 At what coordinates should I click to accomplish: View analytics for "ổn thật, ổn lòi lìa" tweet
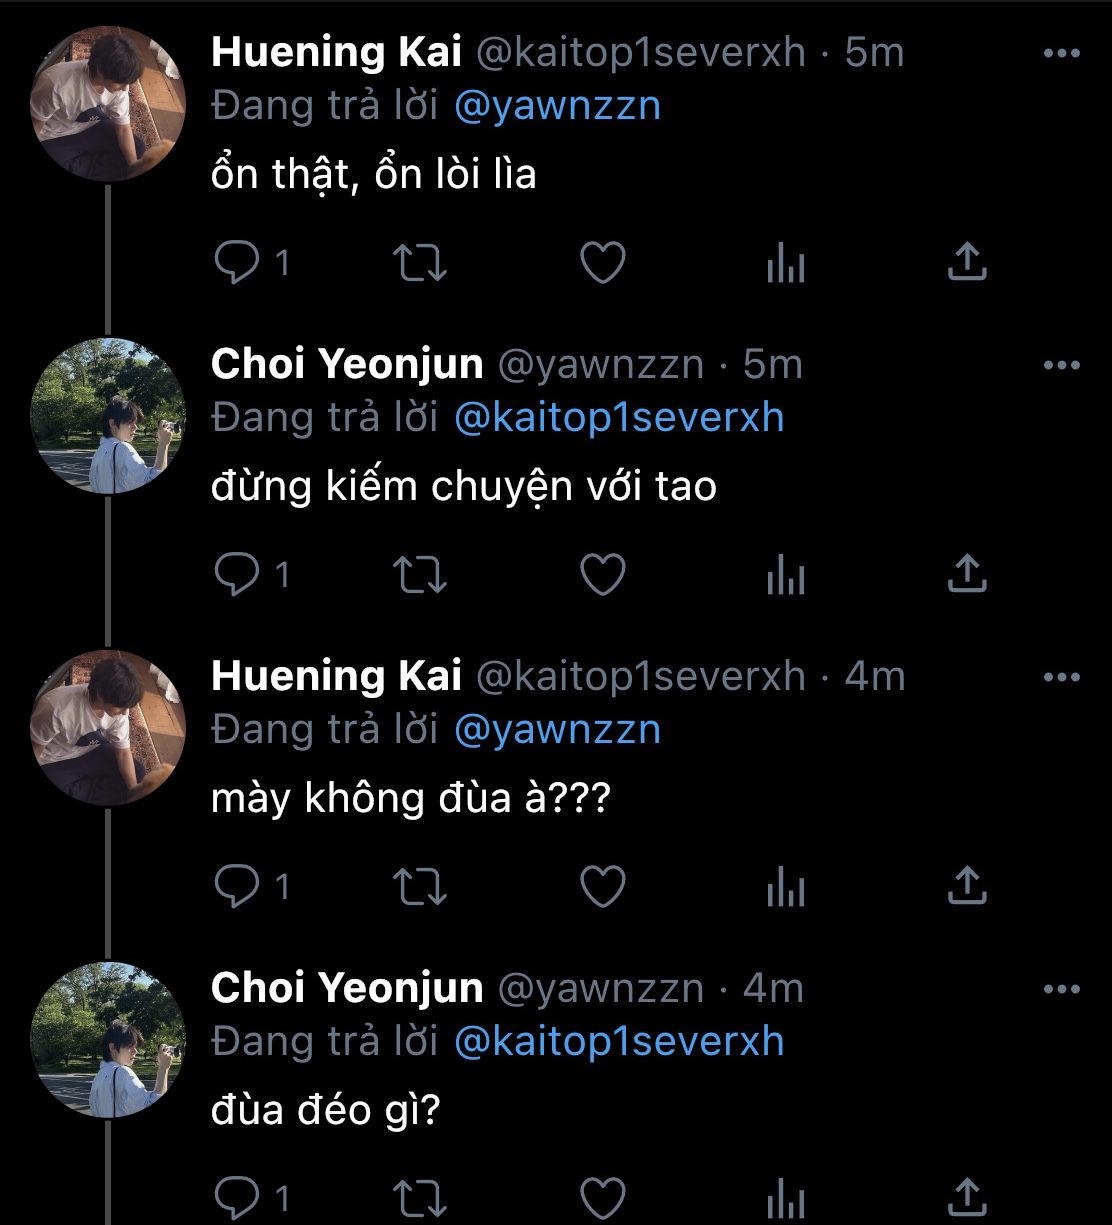pyautogui.click(x=786, y=265)
